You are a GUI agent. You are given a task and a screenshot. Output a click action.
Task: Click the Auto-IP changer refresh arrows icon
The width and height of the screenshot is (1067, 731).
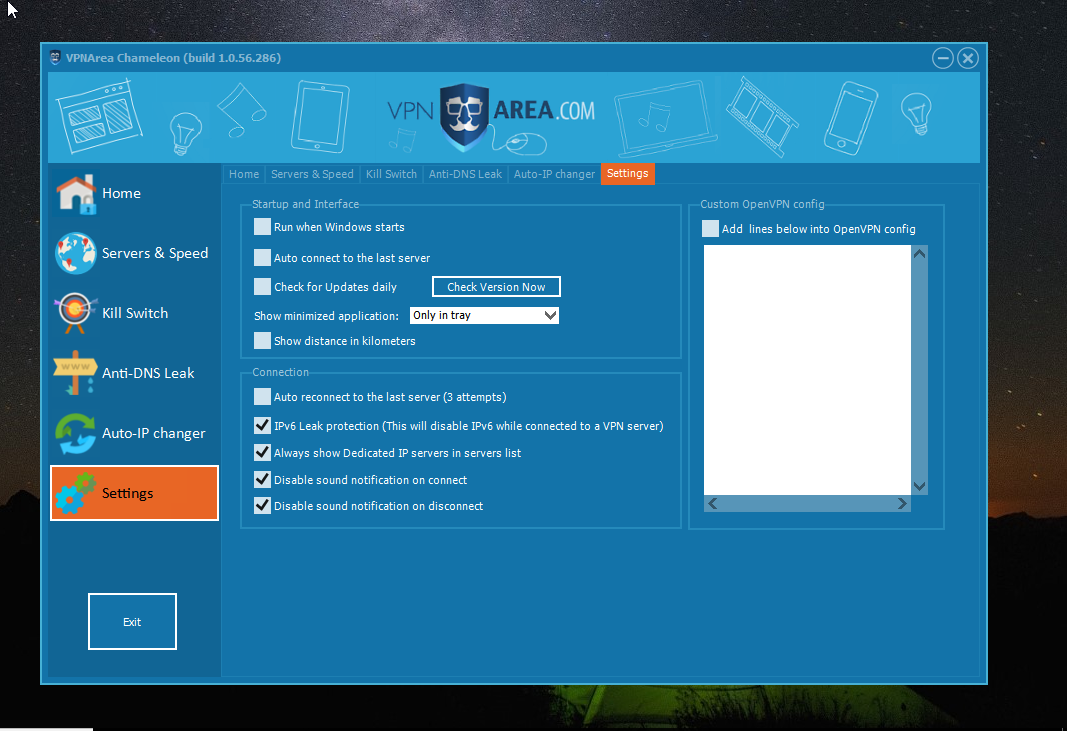[x=76, y=434]
